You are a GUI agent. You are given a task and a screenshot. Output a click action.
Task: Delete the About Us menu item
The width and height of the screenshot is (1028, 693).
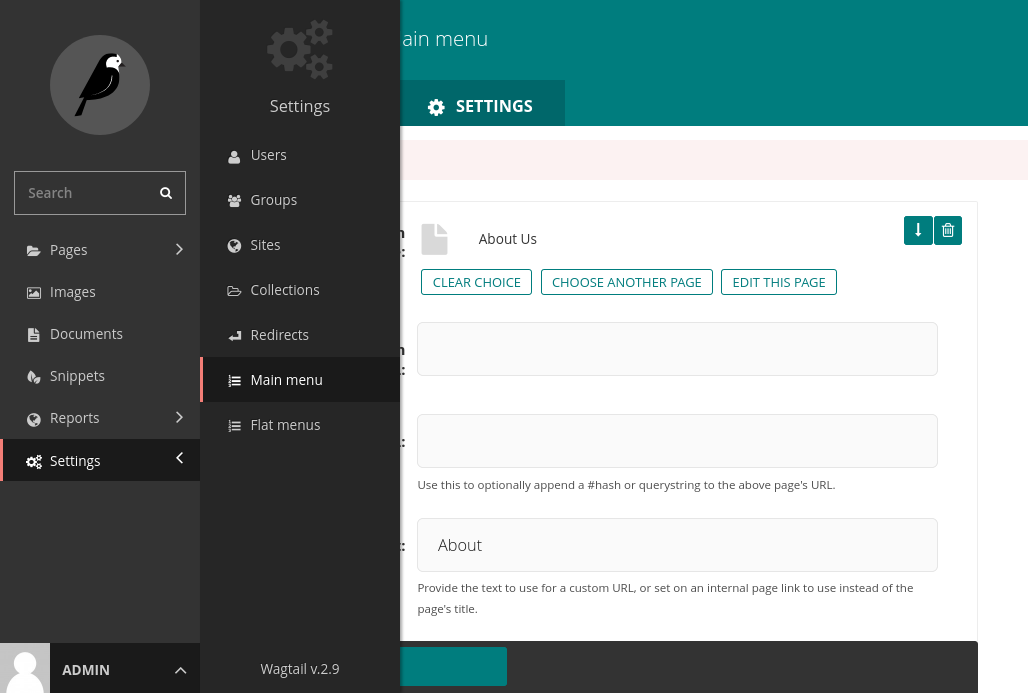tap(948, 230)
